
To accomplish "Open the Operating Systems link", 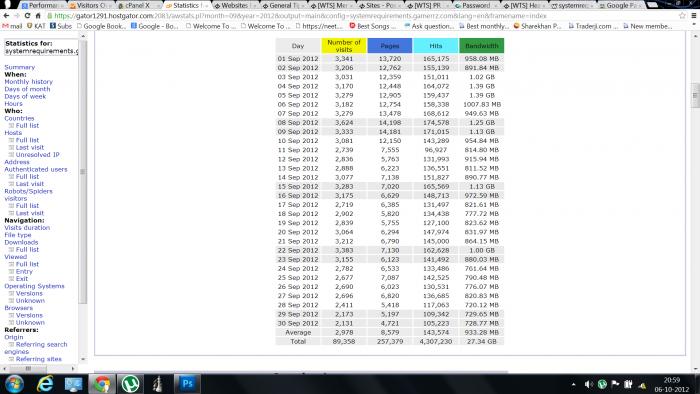I will (34, 286).
